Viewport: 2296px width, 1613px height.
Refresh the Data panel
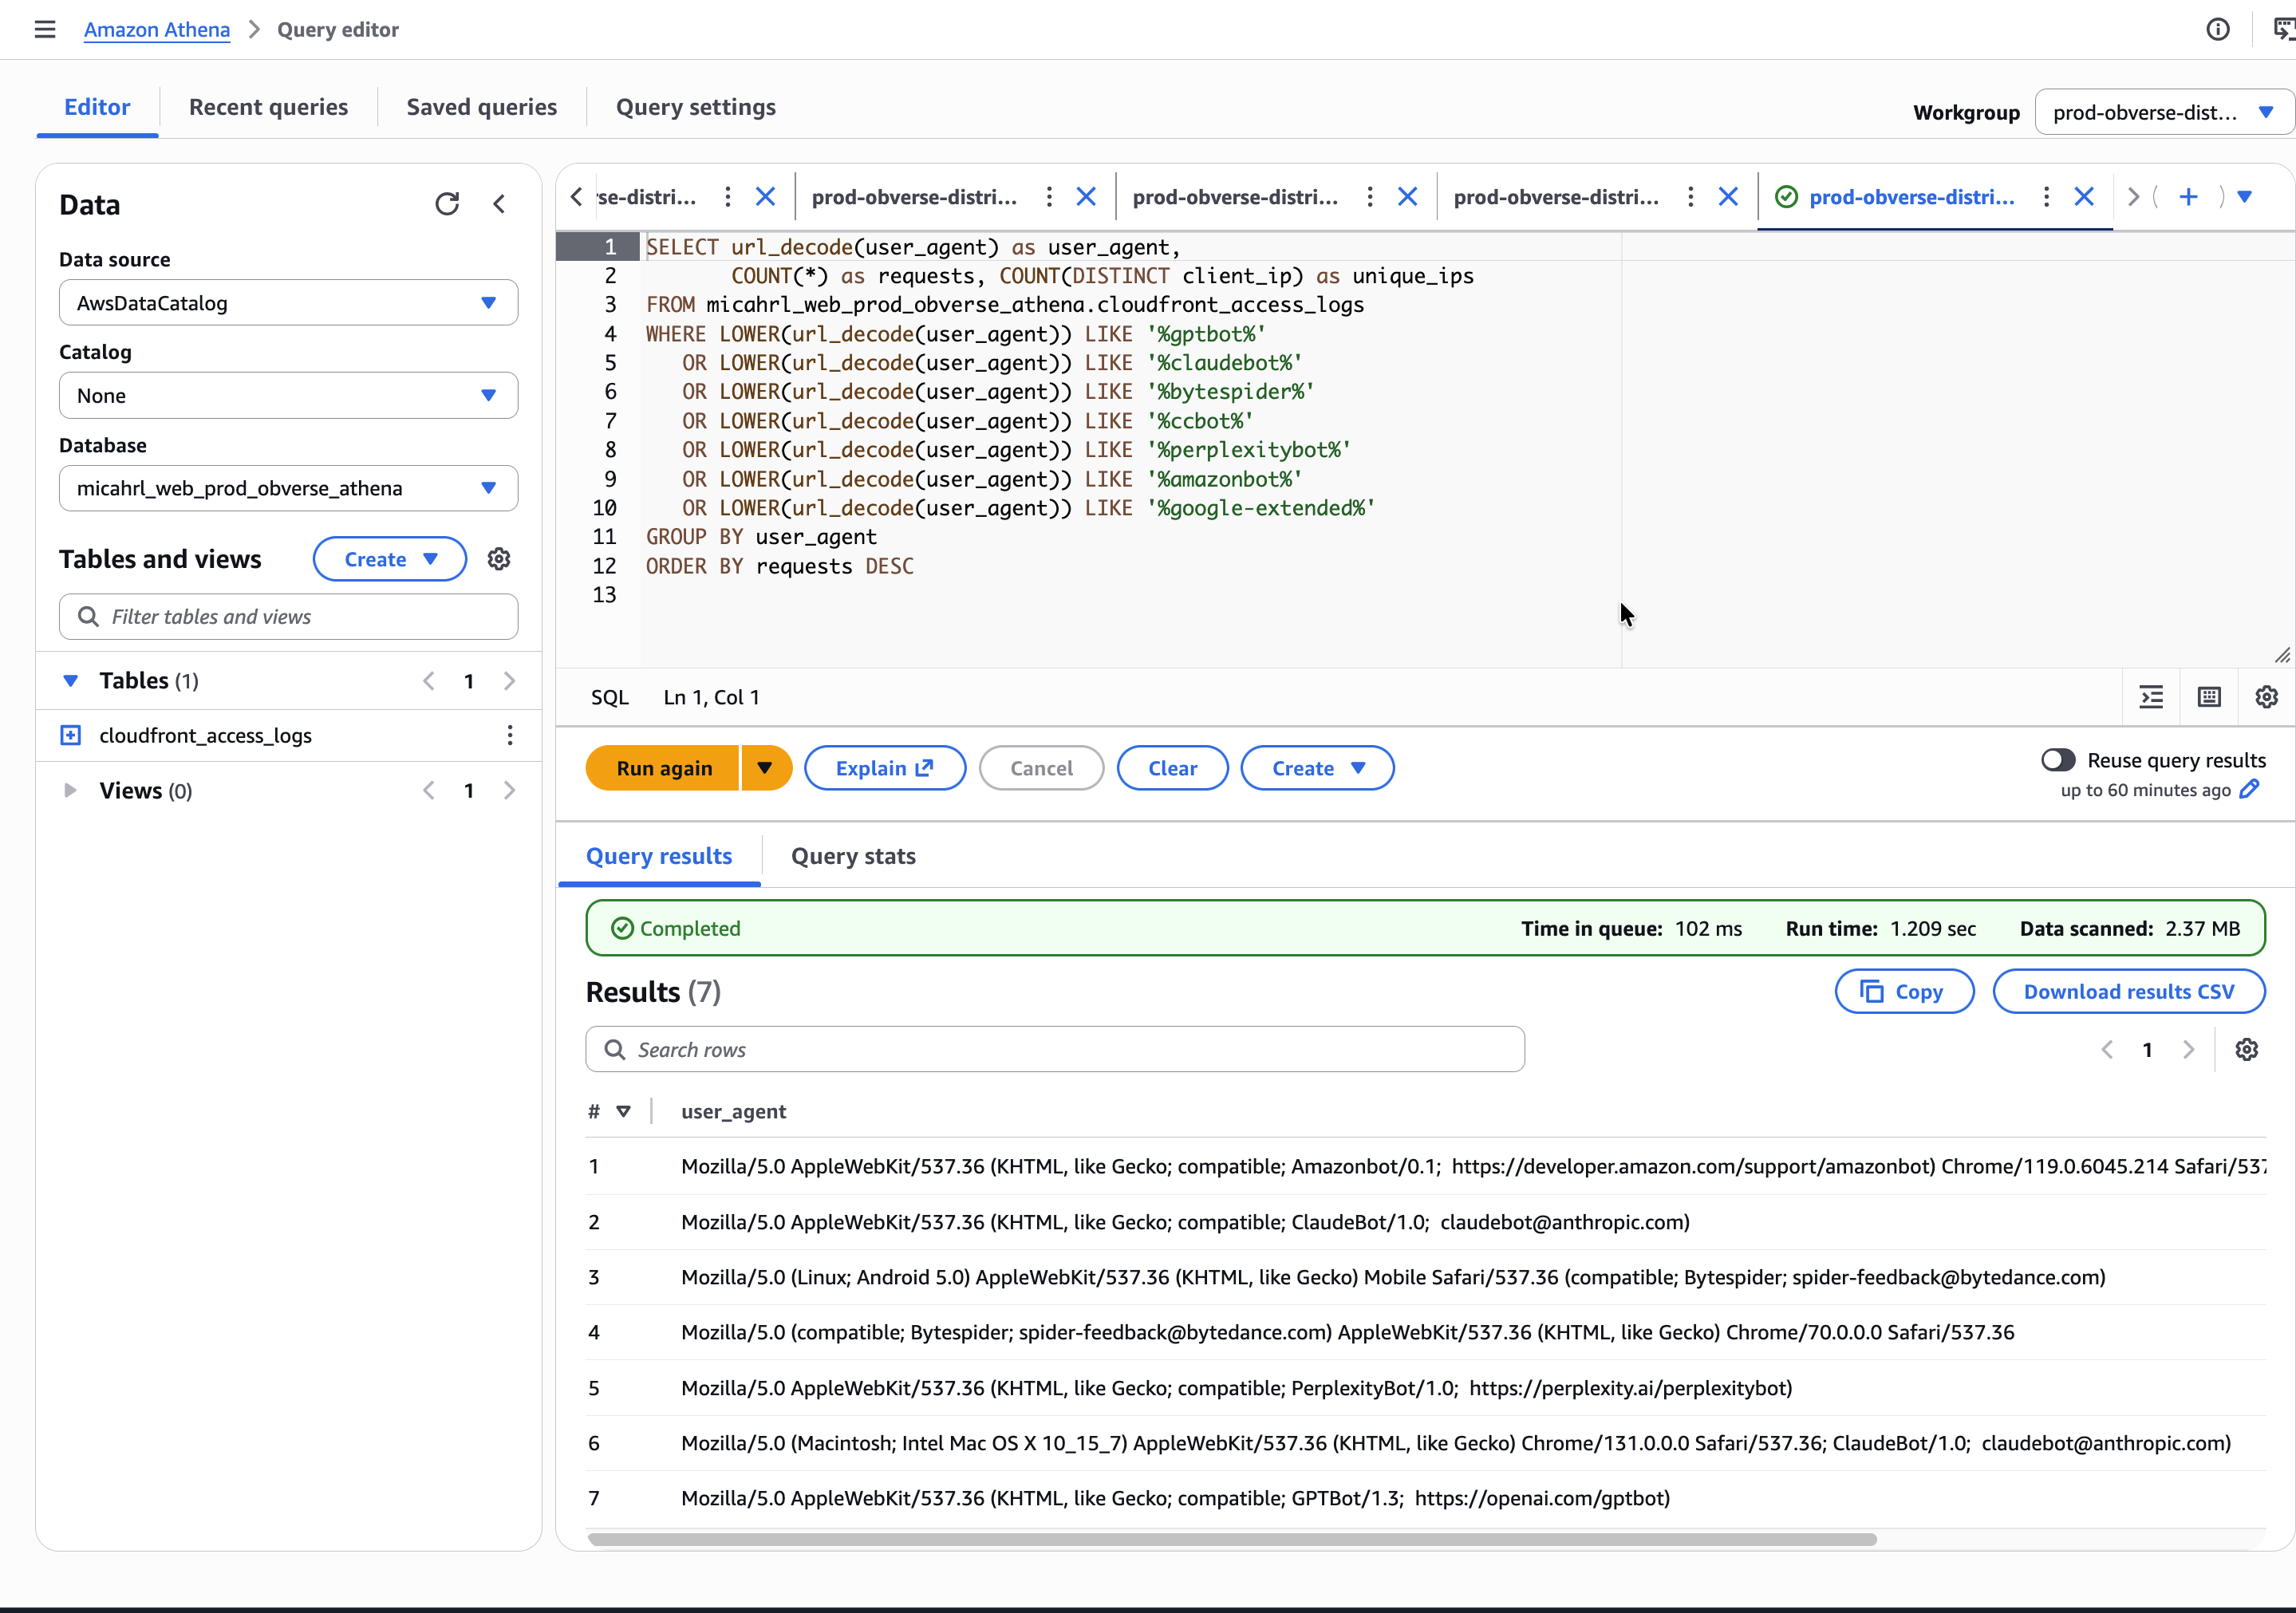point(447,204)
